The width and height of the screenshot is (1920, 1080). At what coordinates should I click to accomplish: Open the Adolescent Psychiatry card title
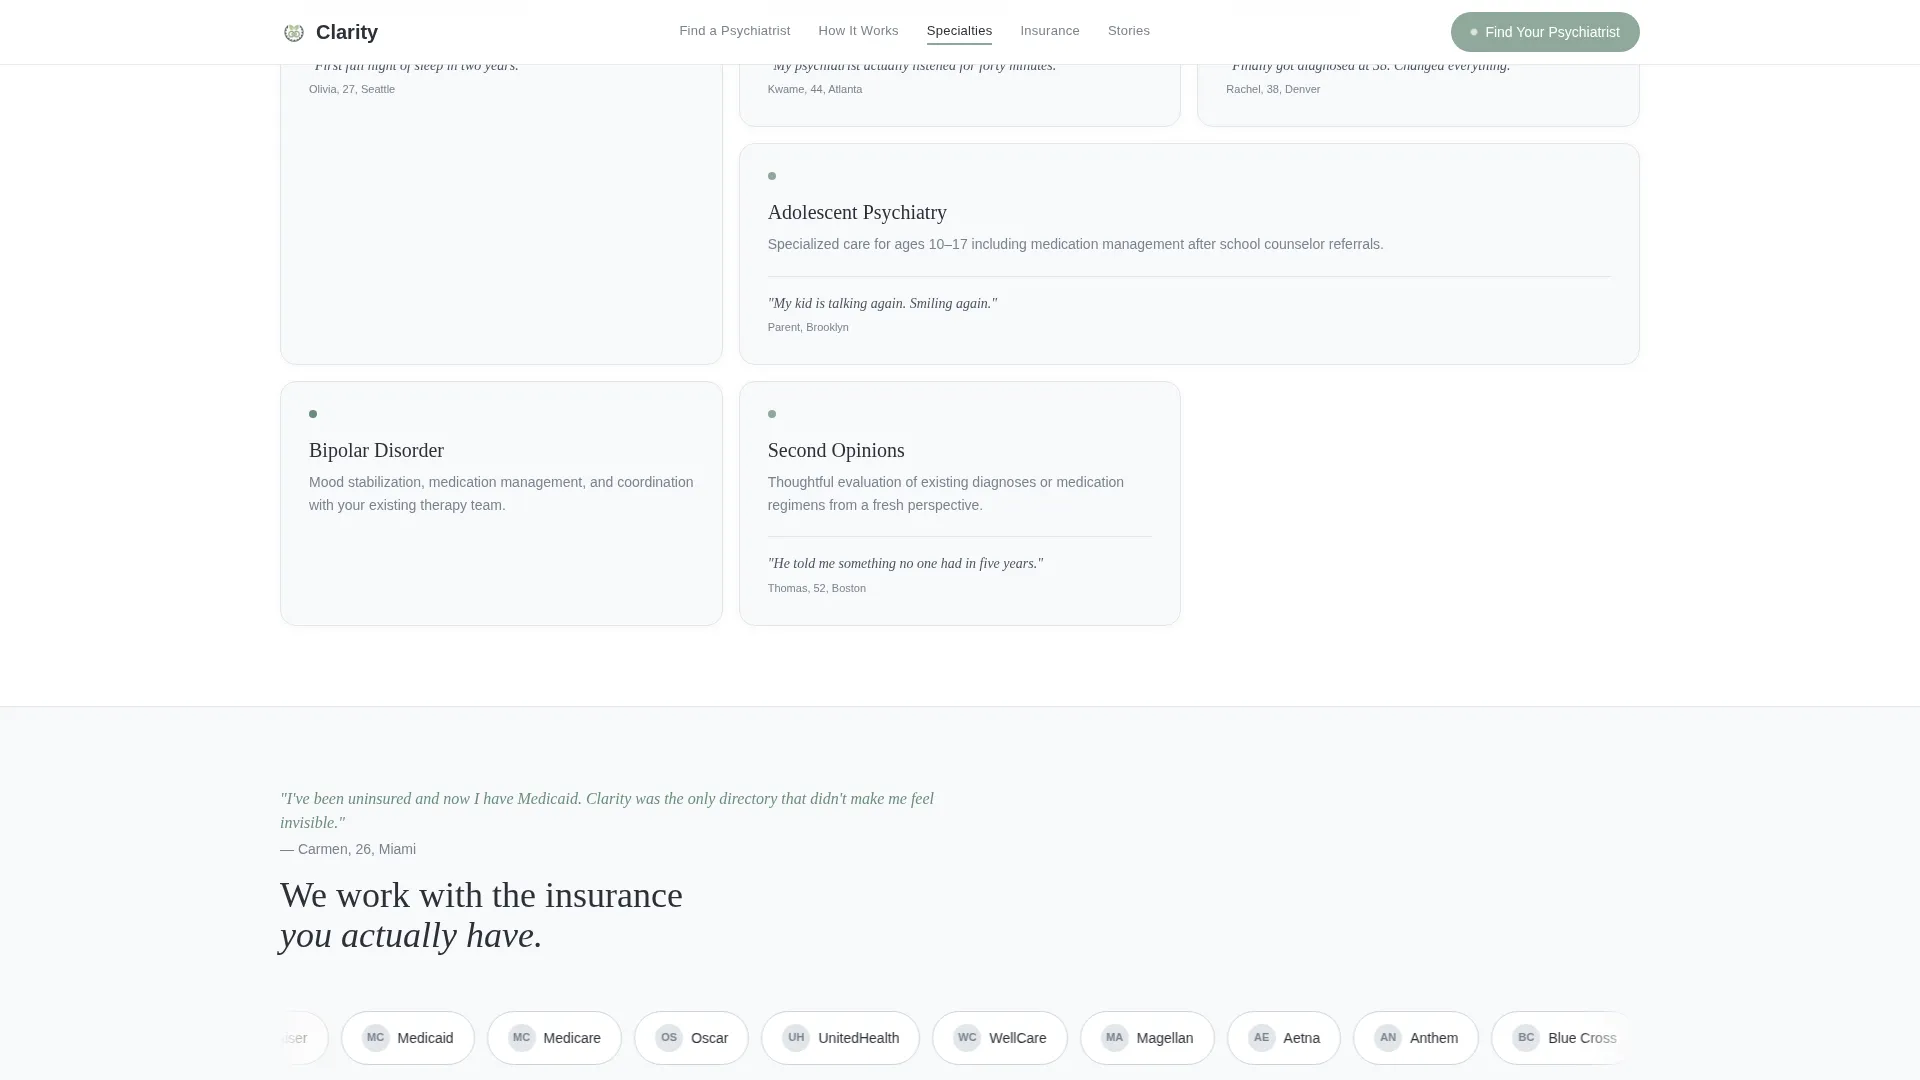tap(857, 212)
